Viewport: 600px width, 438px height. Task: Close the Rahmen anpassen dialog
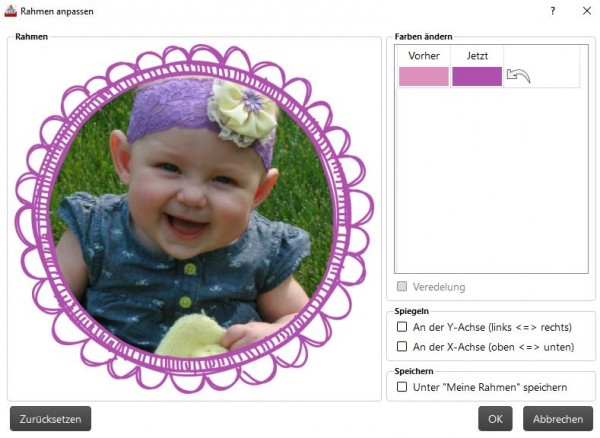[x=587, y=11]
